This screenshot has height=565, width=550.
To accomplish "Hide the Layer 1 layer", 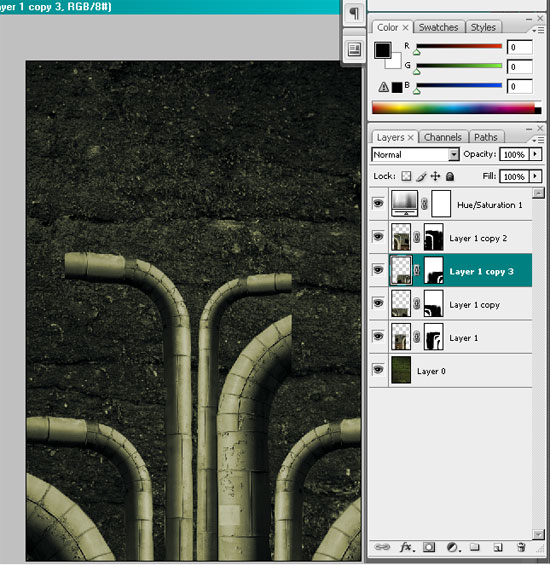I will click(x=378, y=336).
